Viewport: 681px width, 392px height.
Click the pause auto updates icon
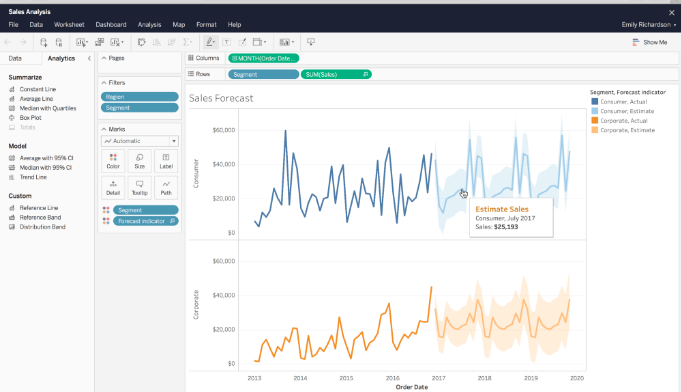(59, 42)
